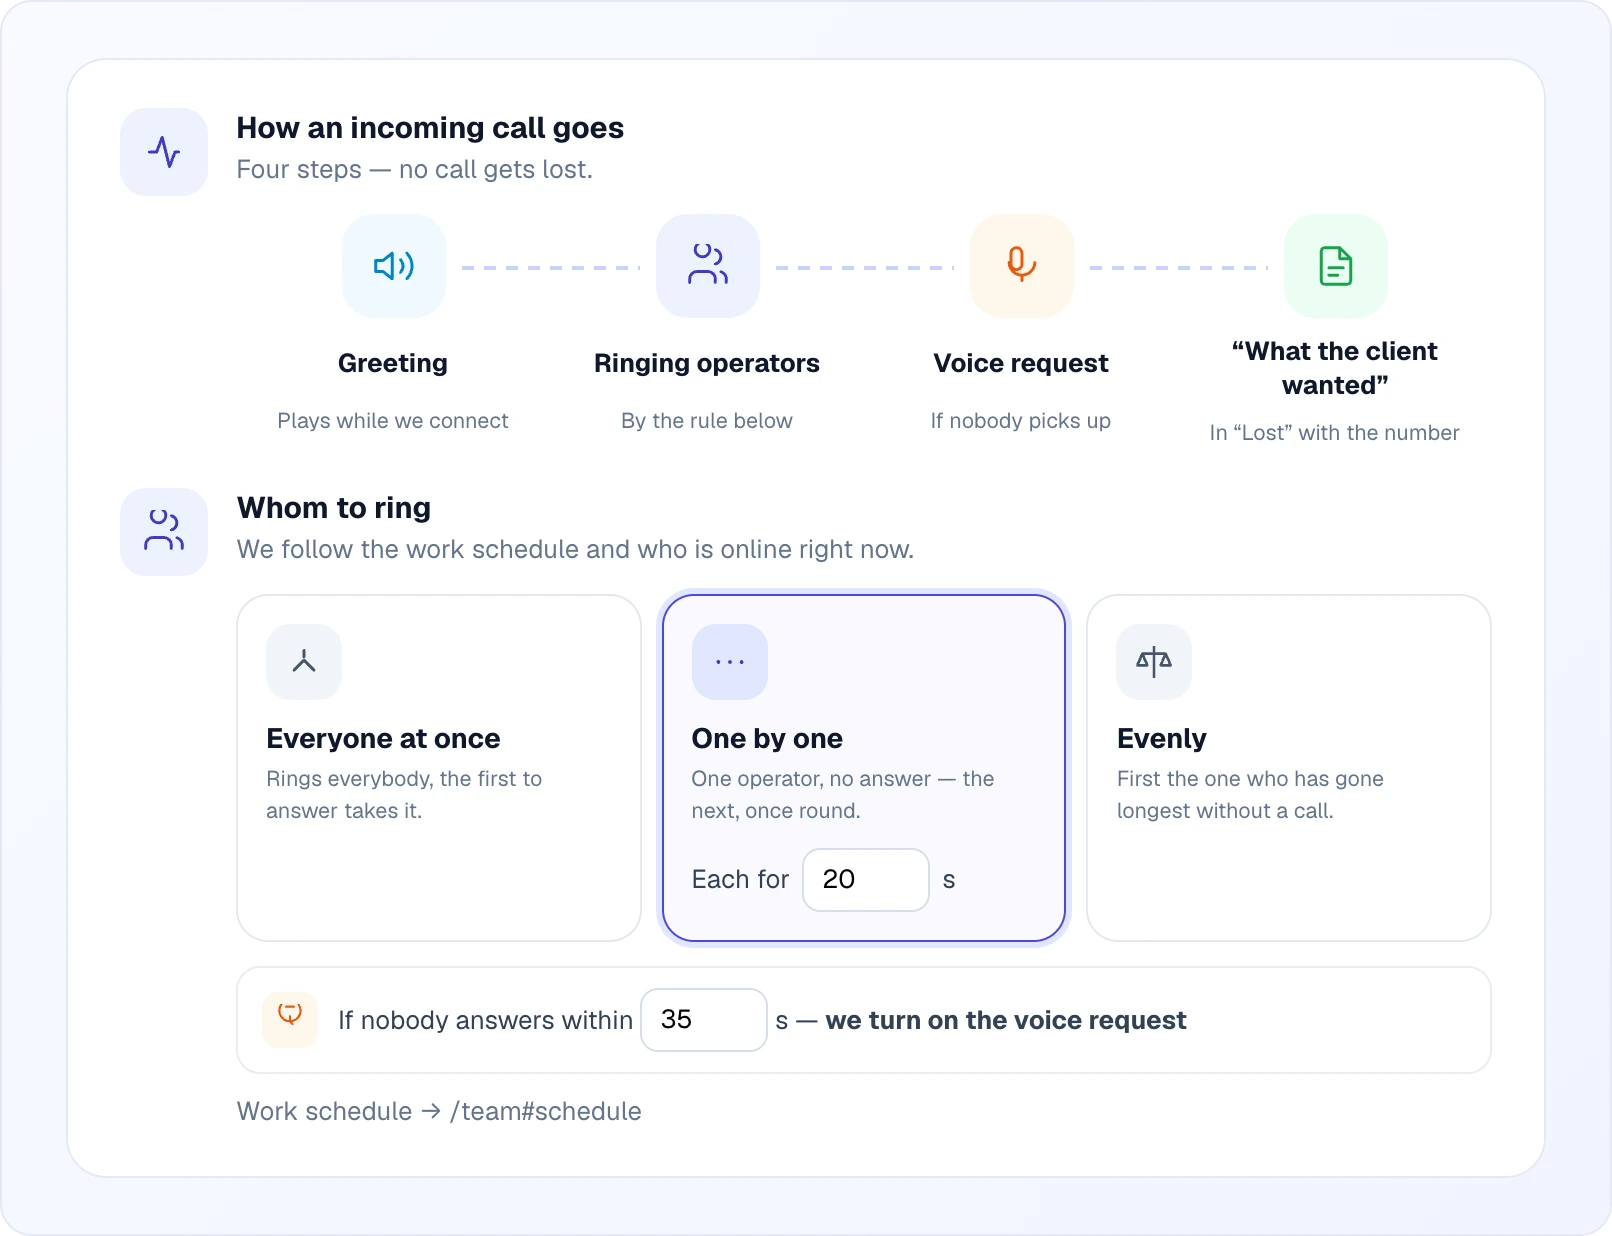Screen dimensions: 1612x1236
Task: Click the branching icon in Everyone at once card
Action: click(x=304, y=662)
